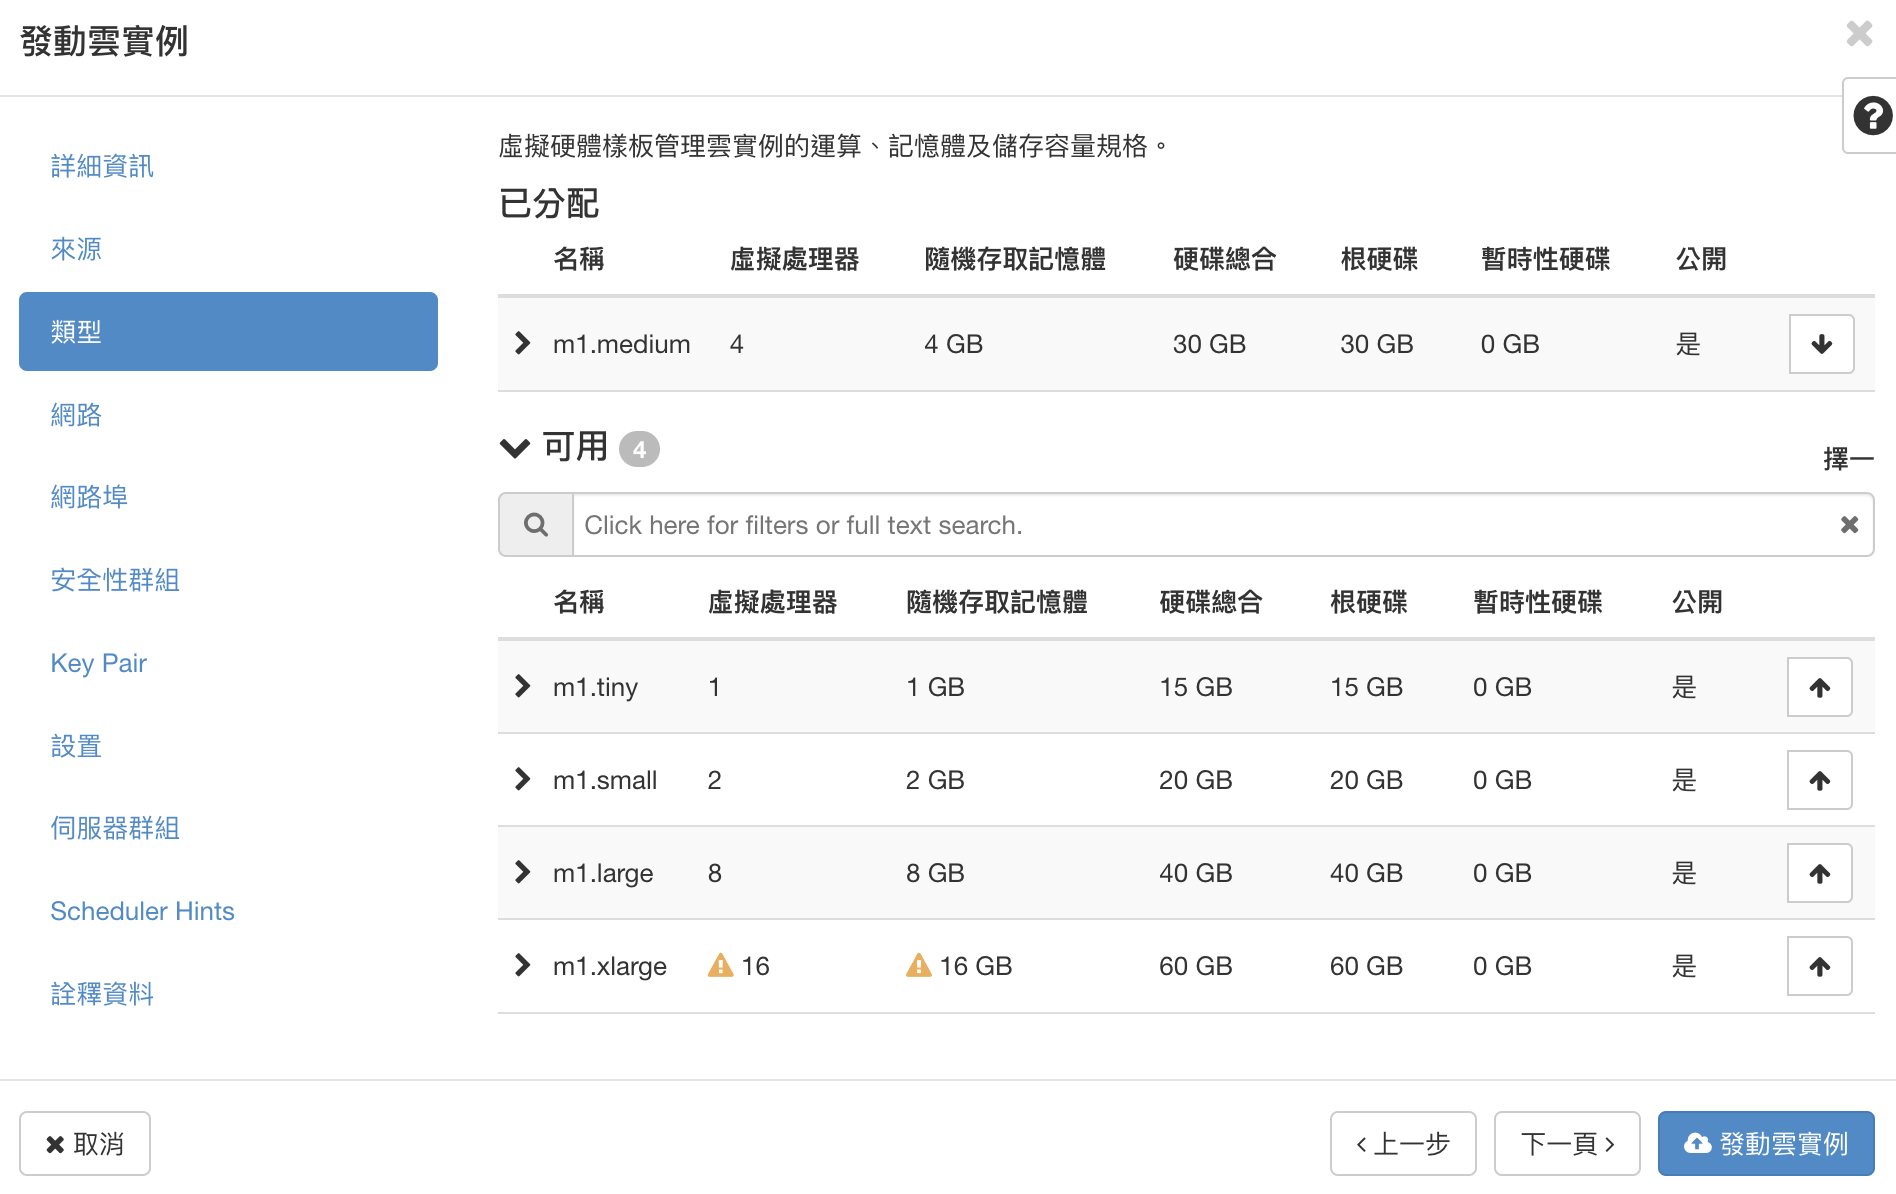Collapse the 可用 available section

pyautogui.click(x=515, y=448)
